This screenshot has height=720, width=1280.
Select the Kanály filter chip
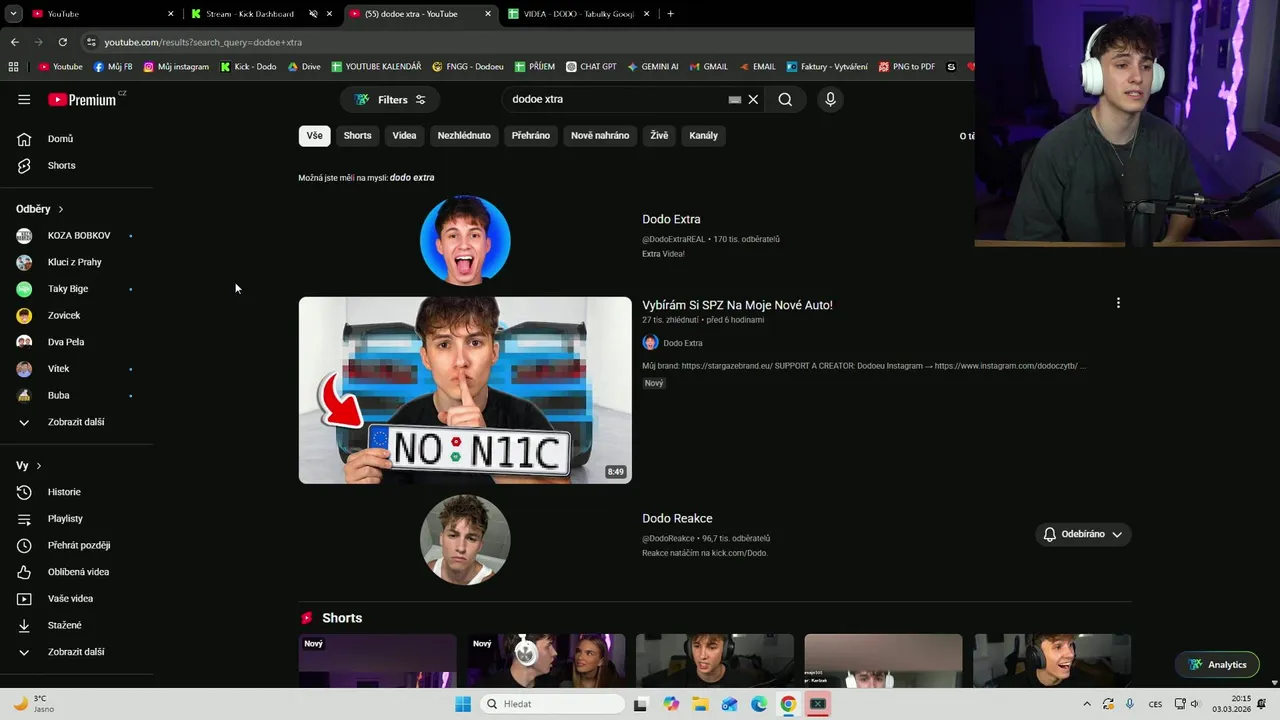704,136
